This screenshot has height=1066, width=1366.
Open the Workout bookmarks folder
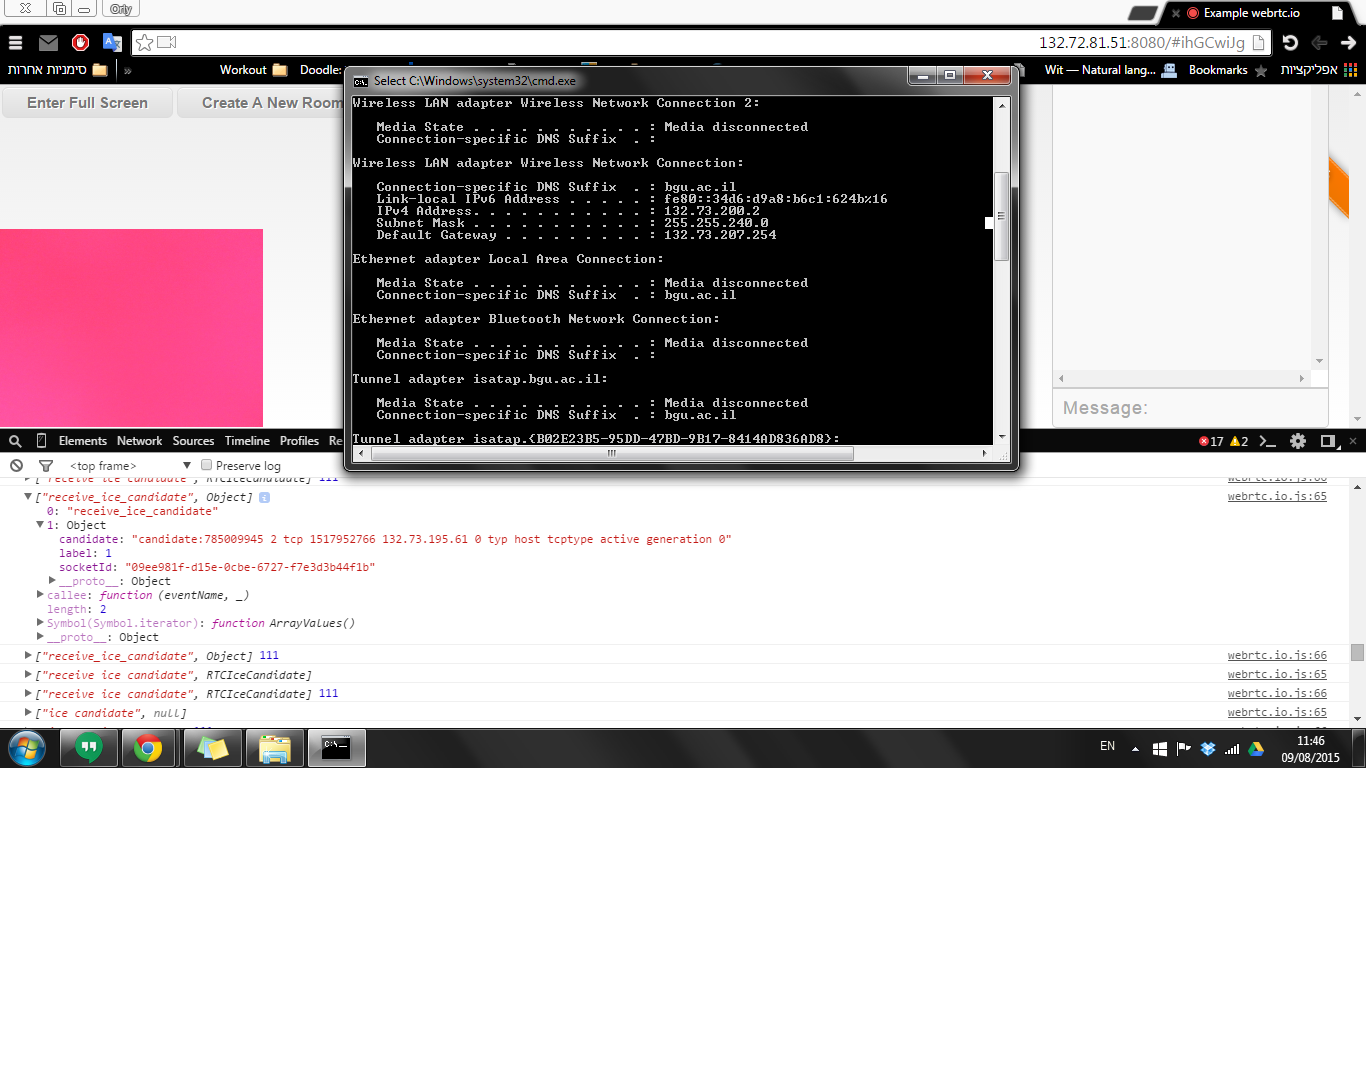pyautogui.click(x=253, y=70)
